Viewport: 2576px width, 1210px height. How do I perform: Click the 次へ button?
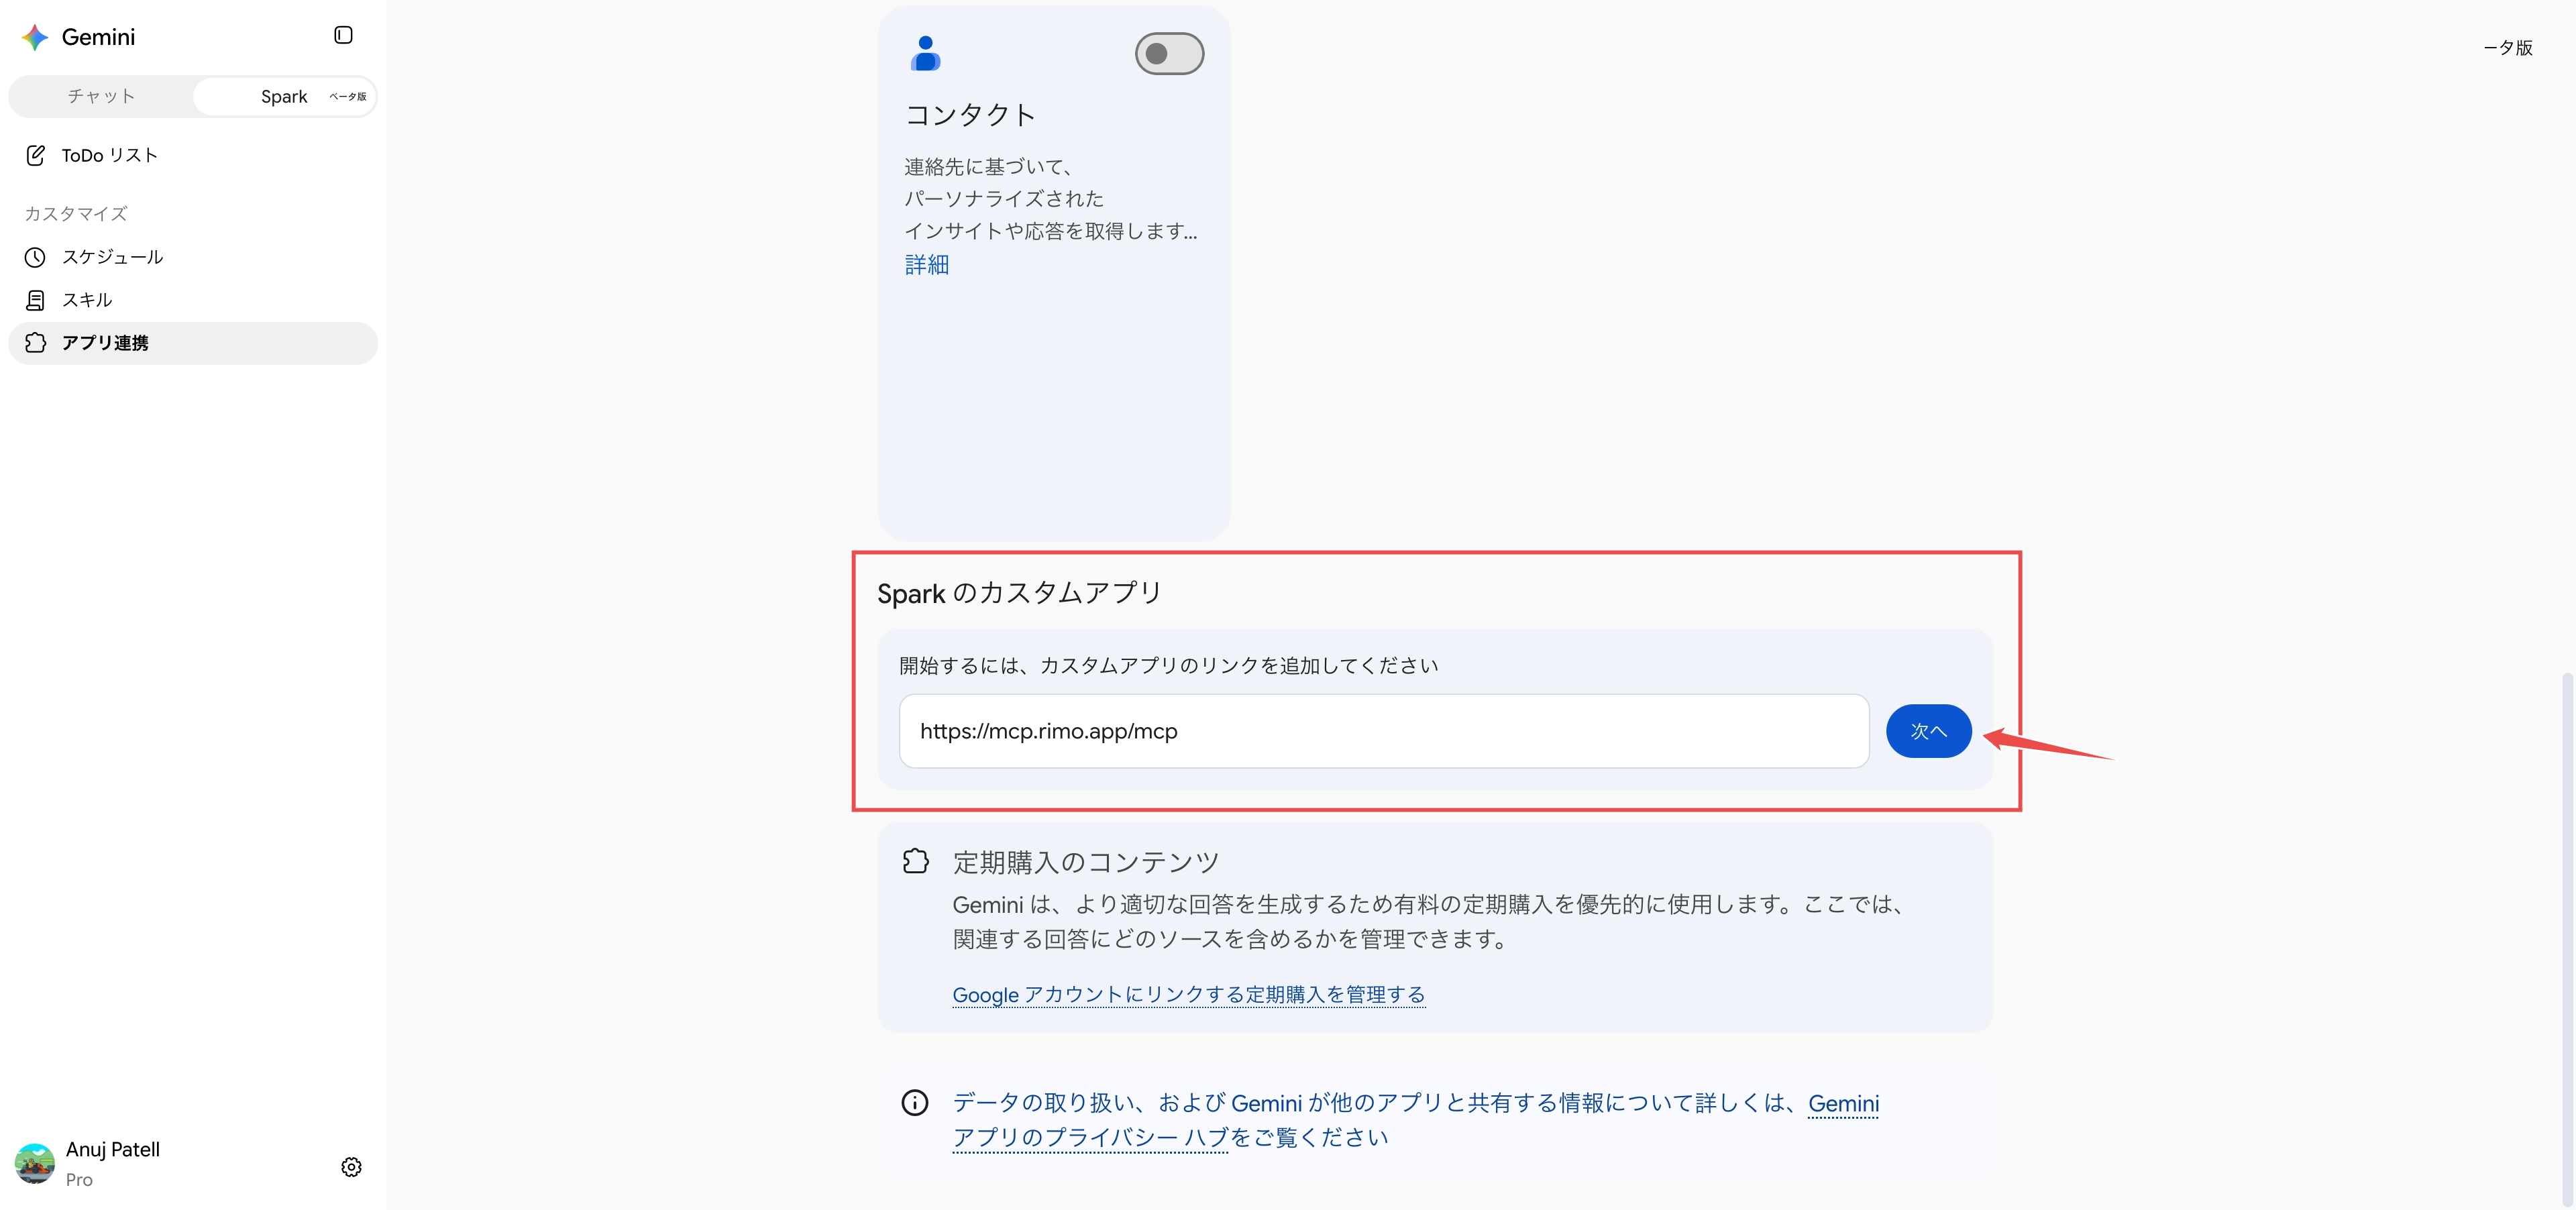(x=1928, y=731)
